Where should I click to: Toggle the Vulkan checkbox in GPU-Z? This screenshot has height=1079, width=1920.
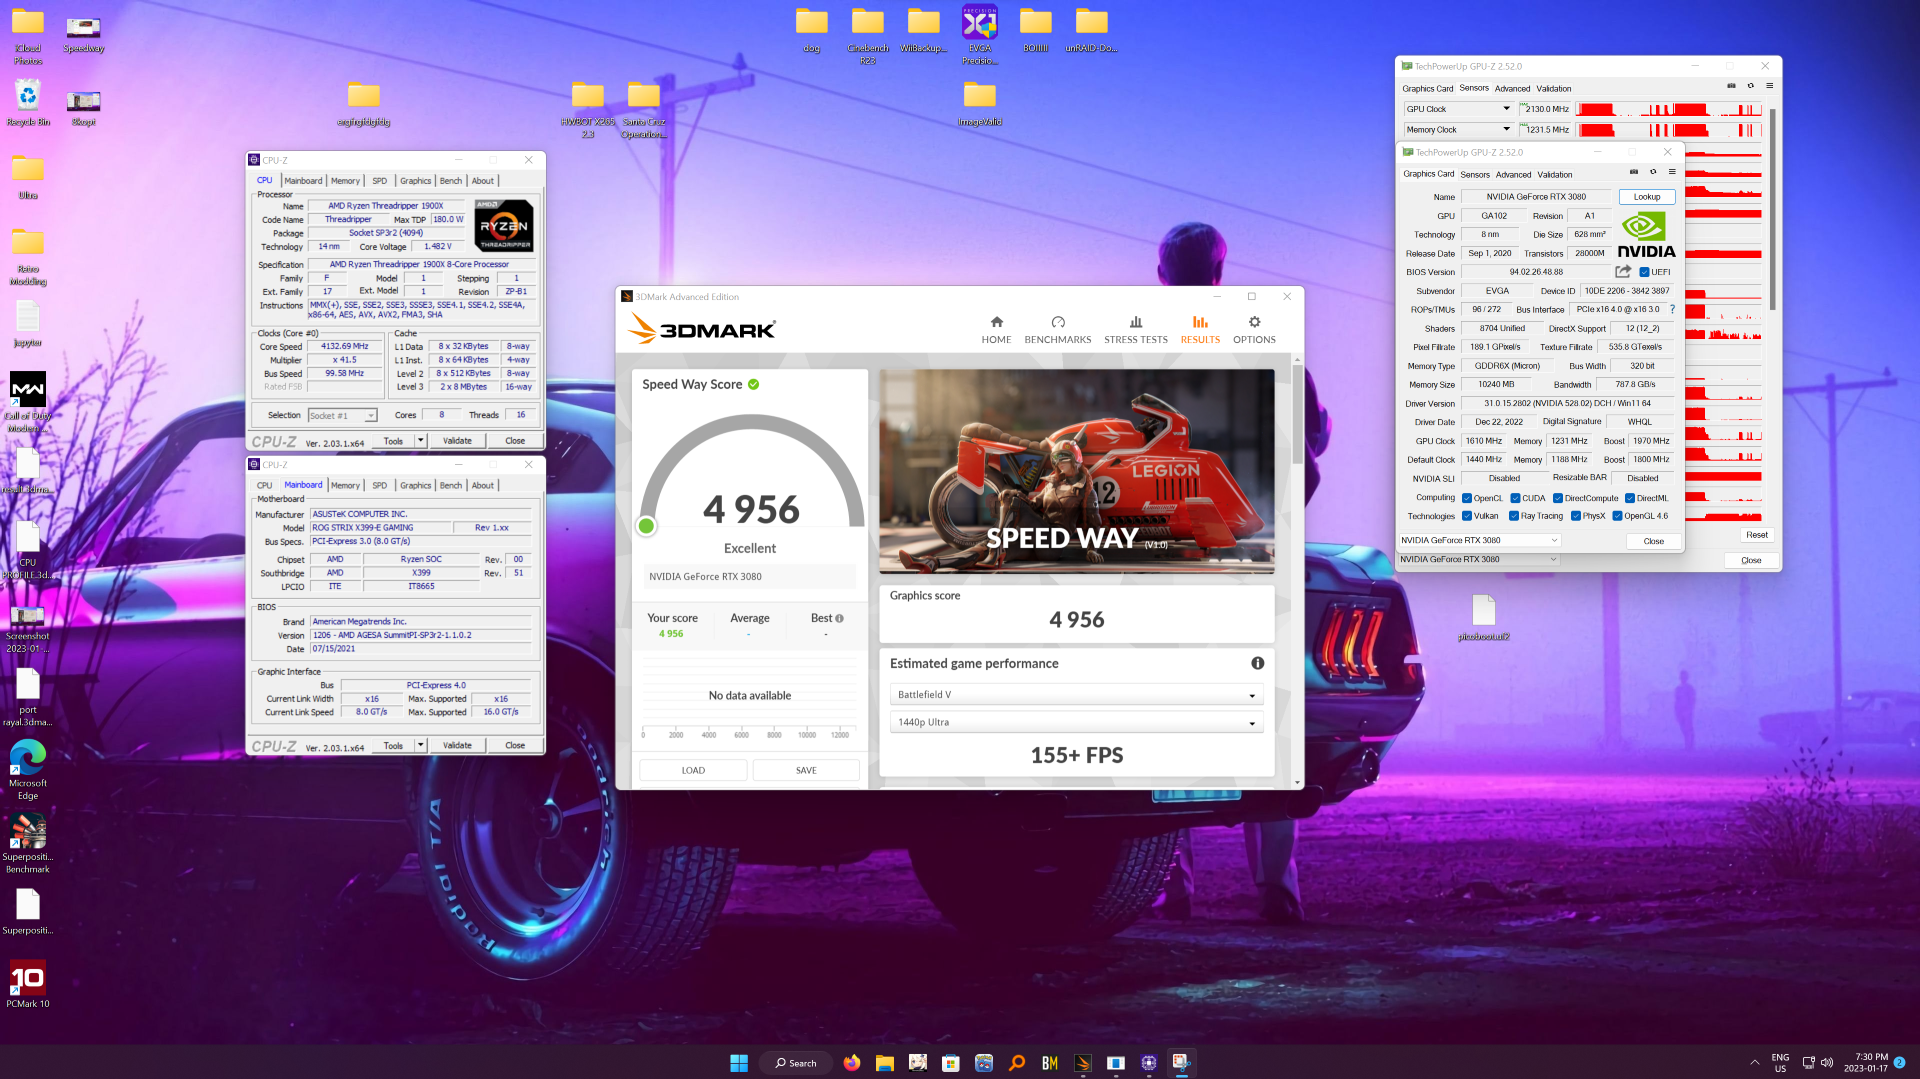[1467, 516]
